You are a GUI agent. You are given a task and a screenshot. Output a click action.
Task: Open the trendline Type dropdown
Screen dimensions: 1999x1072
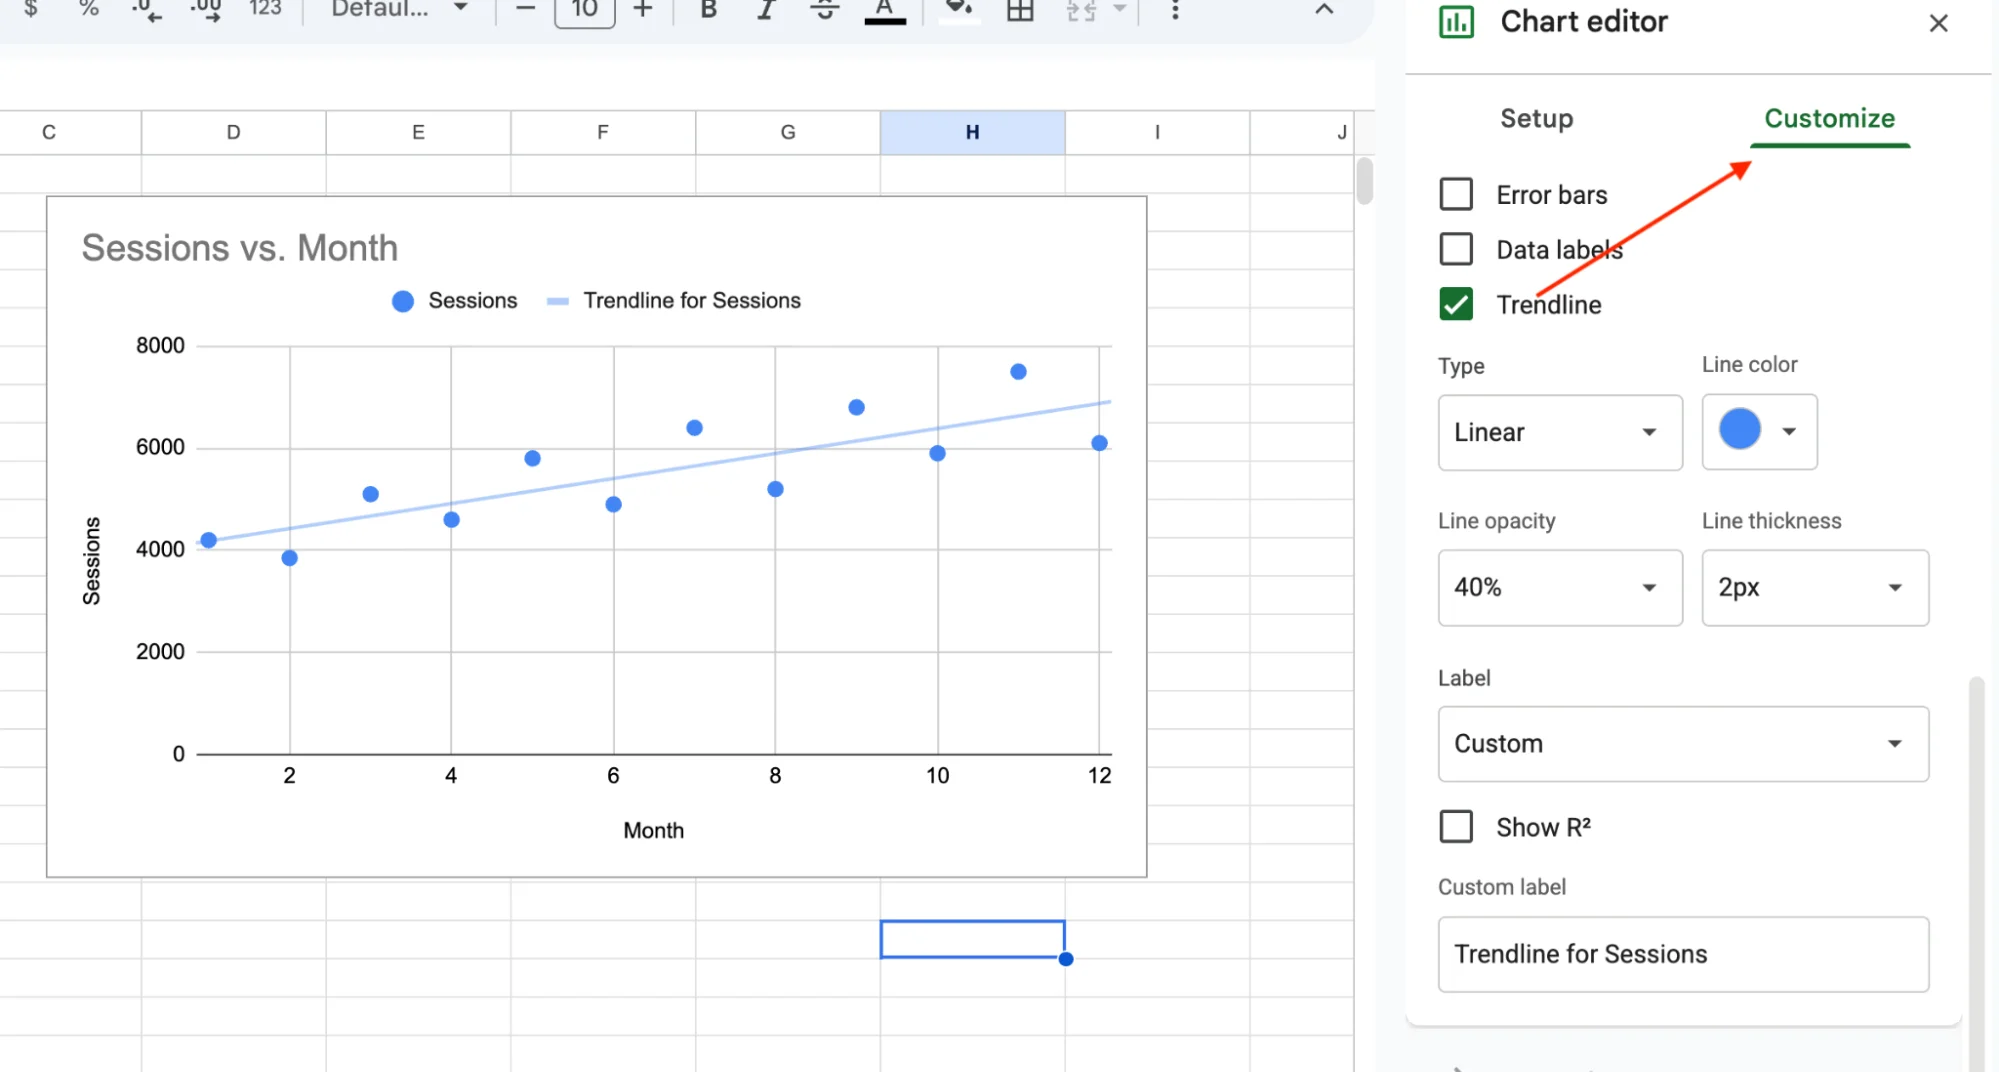[x=1559, y=432]
